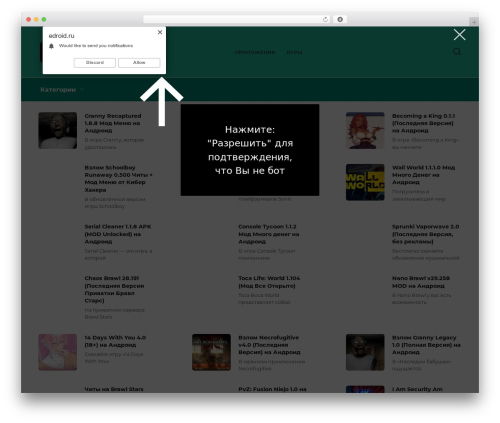
Task: Open Console Tycoon 1.1.2 link
Action: (269, 234)
